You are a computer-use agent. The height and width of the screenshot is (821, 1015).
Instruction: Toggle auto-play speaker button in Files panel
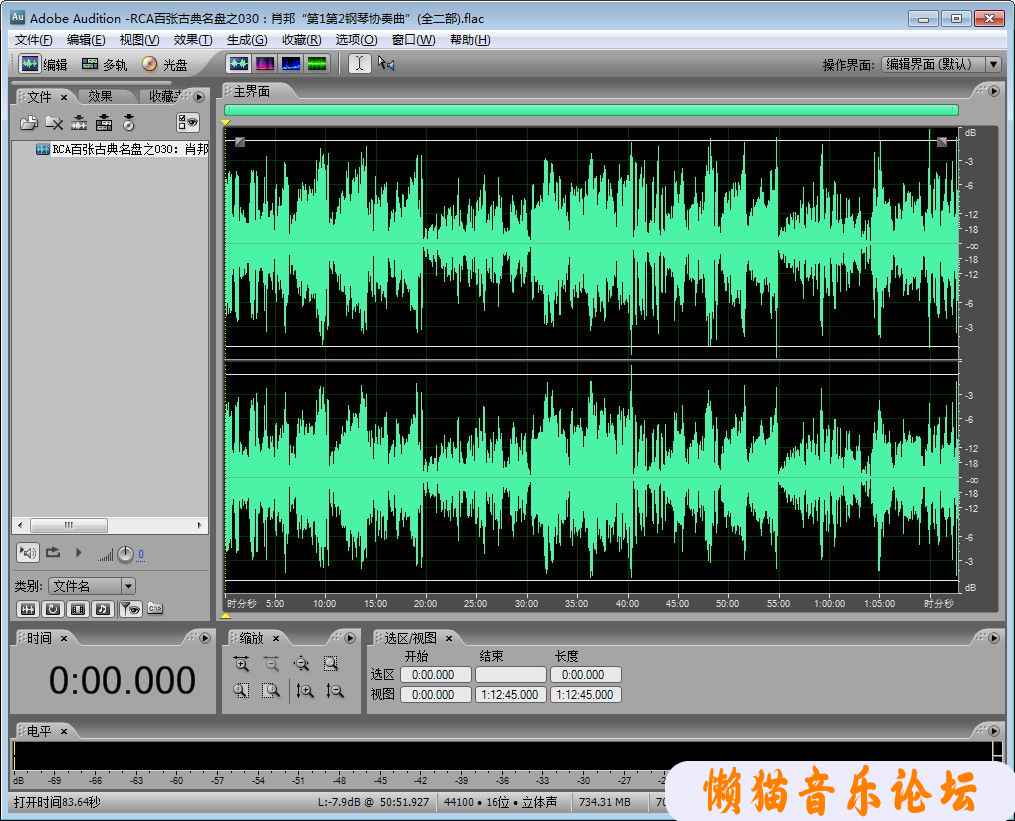28,553
